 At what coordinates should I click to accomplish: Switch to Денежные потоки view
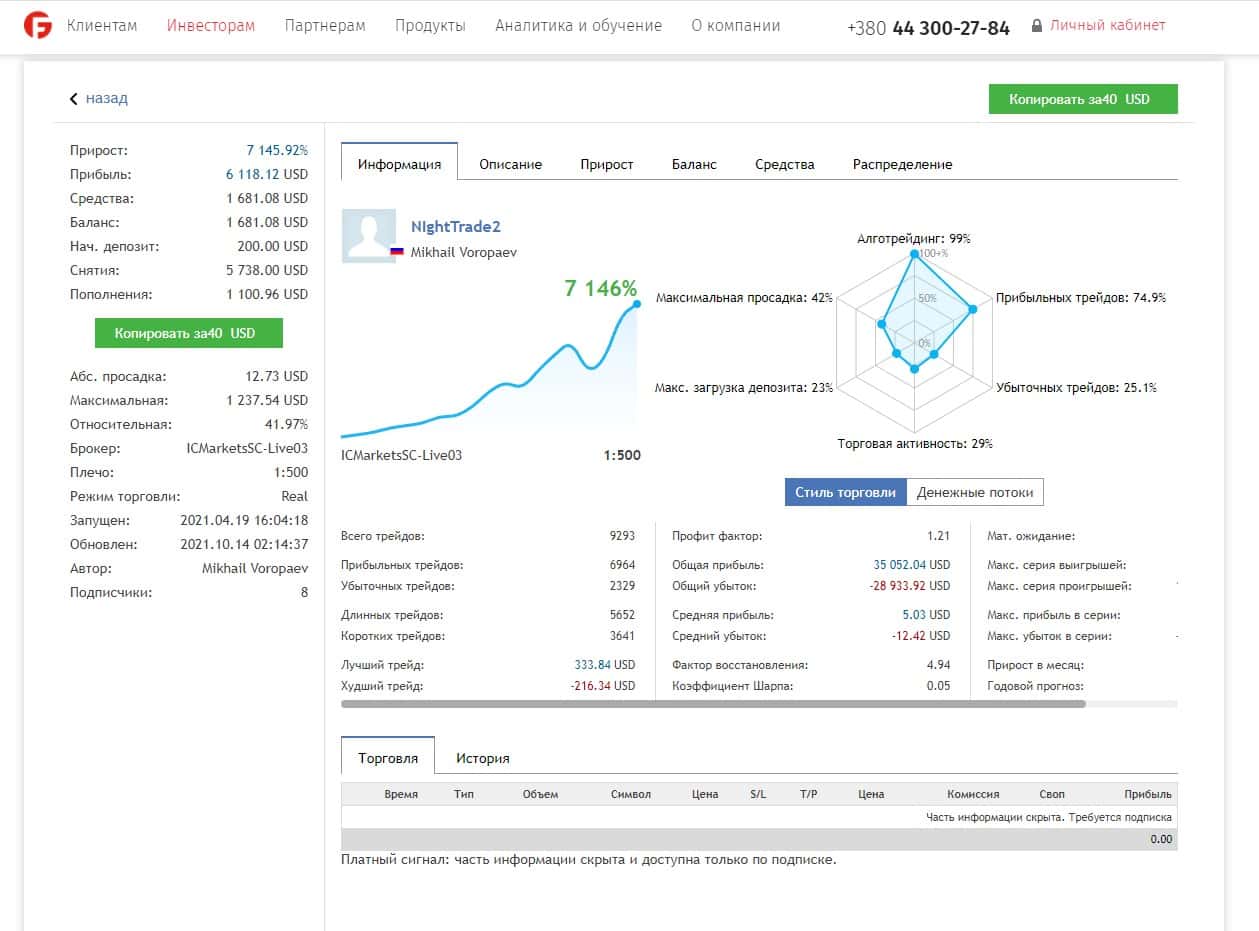[x=975, y=492]
